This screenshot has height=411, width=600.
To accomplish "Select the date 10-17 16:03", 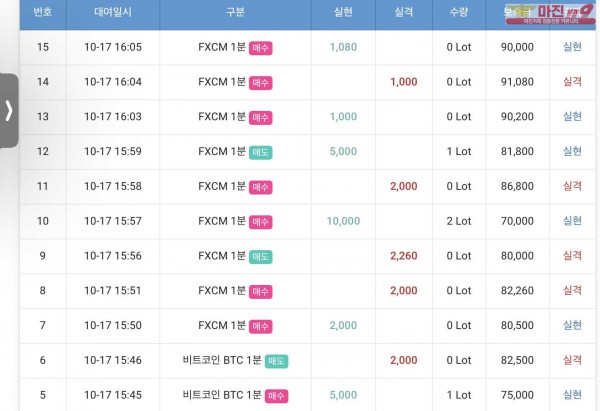I will tap(113, 117).
